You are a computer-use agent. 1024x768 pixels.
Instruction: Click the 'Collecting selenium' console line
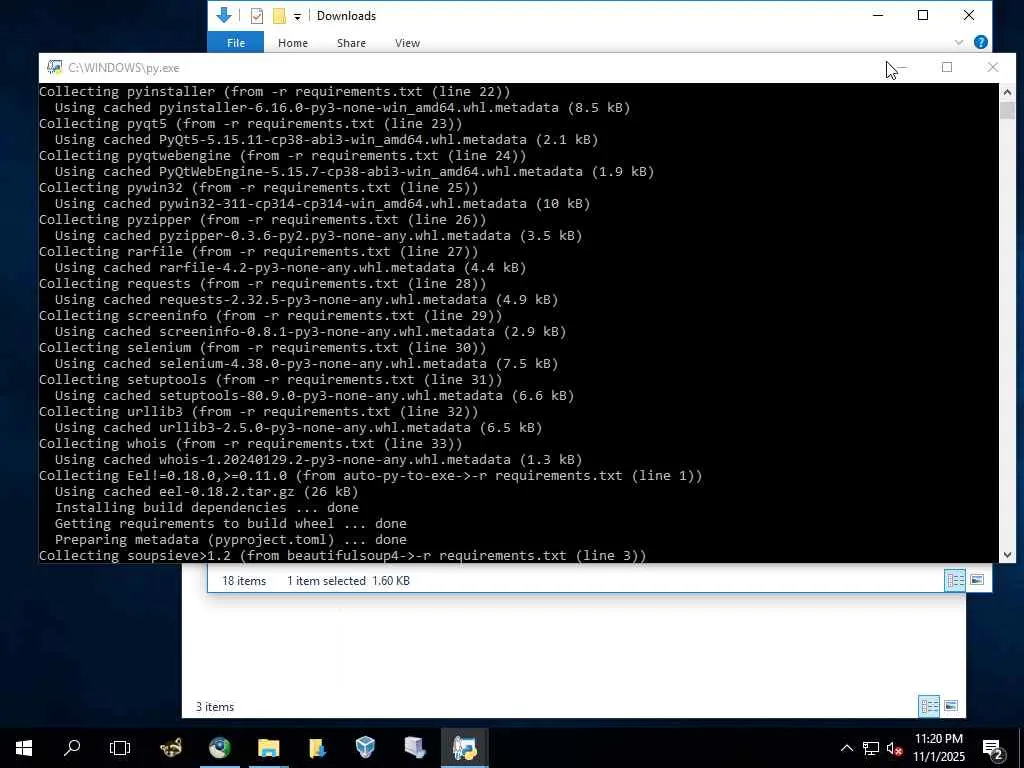tap(263, 347)
